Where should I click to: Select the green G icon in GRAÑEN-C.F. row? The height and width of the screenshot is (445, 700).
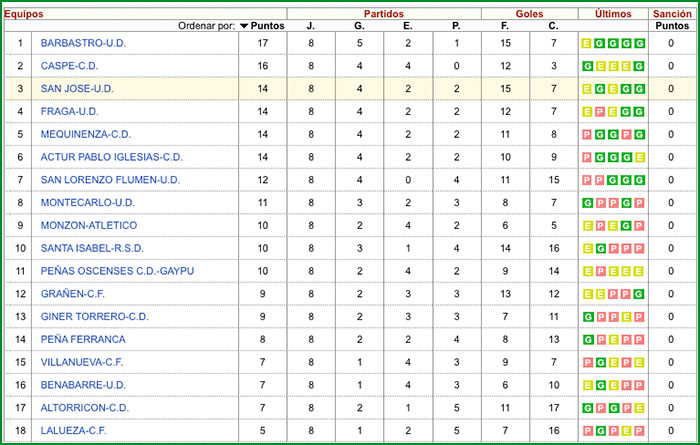[638, 294]
